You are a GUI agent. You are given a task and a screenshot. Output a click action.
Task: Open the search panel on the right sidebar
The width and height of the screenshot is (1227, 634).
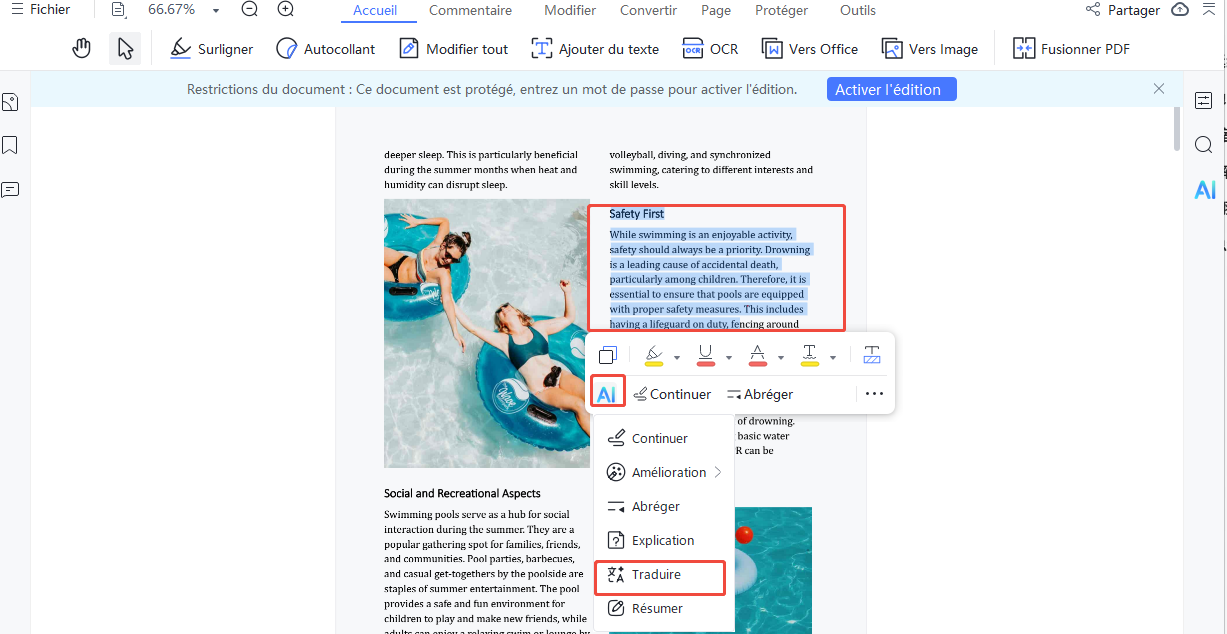click(1204, 144)
